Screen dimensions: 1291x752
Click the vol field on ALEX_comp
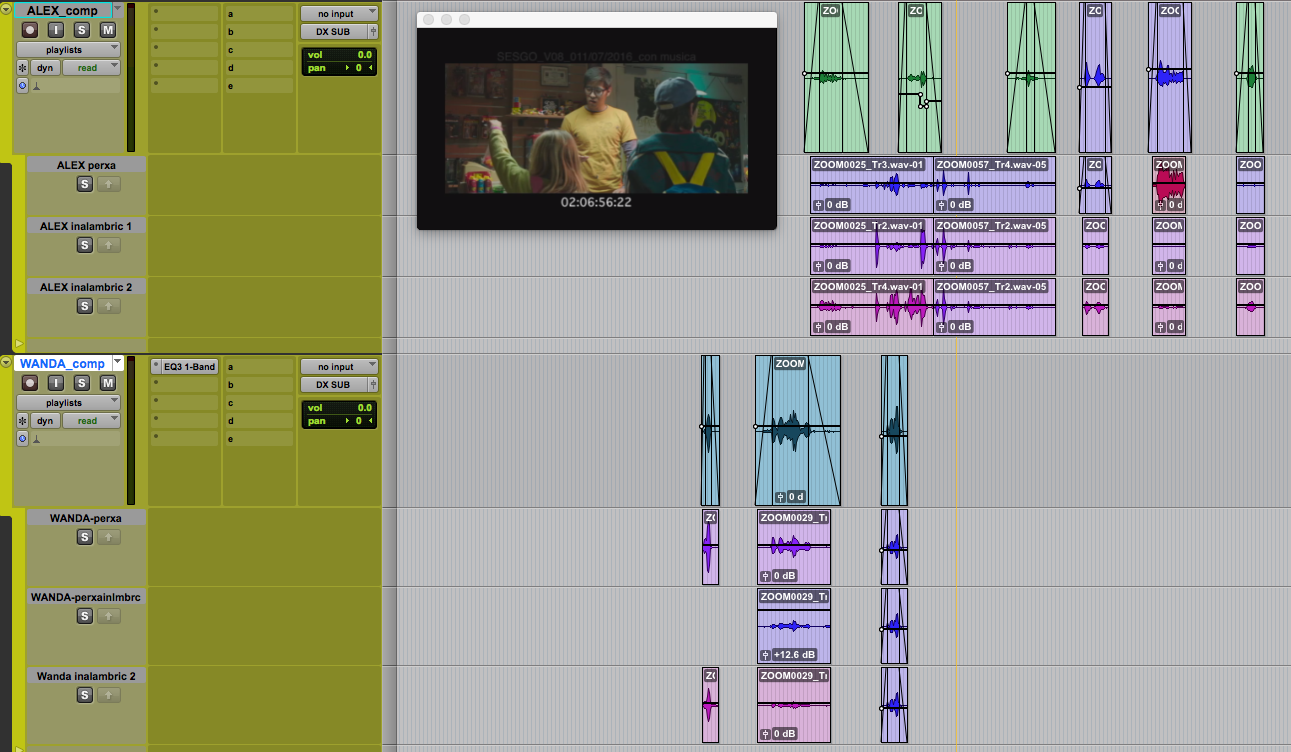pyautogui.click(x=339, y=55)
